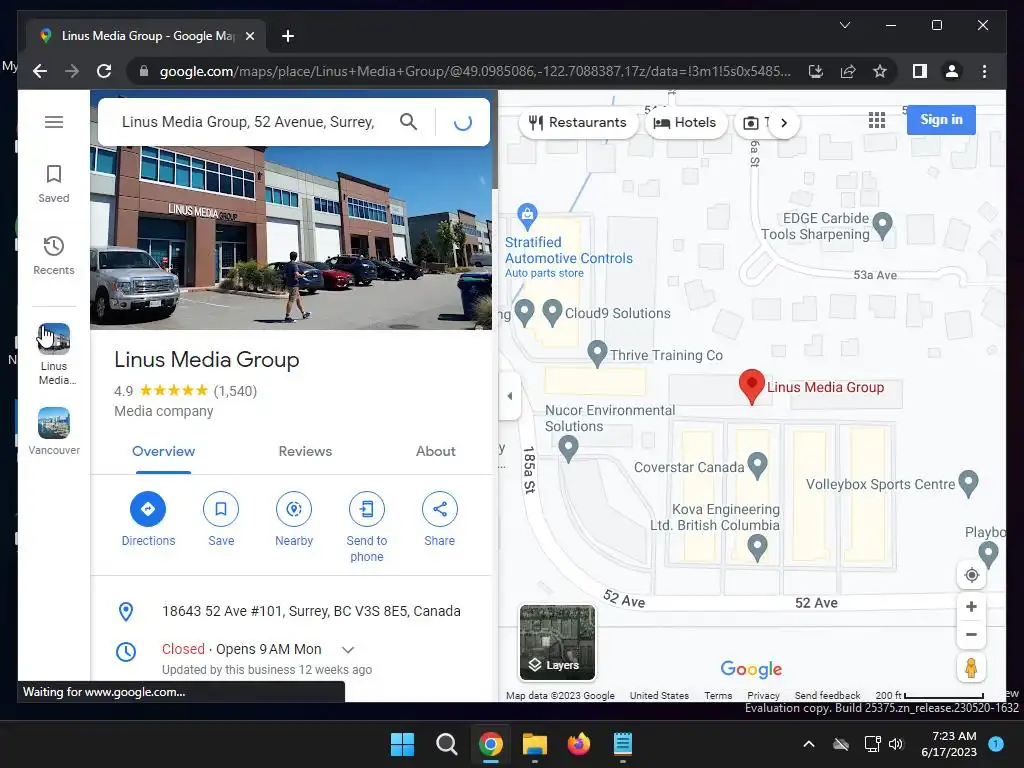This screenshot has height=768, width=1024.
Task: Click the Coverstar Canada map pin
Action: [757, 465]
